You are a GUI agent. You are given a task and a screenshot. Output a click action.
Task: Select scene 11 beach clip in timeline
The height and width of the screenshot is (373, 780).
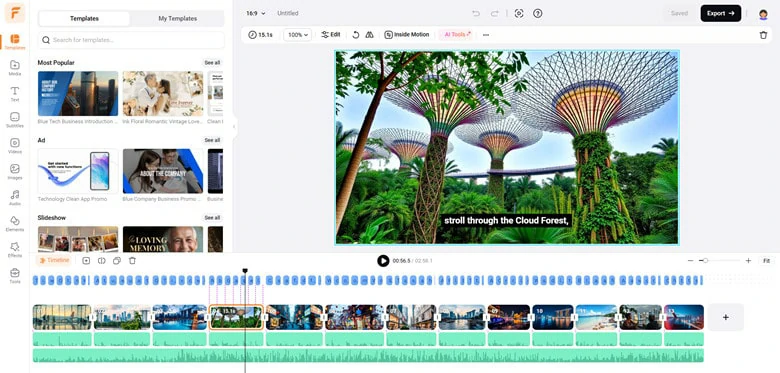(x=596, y=317)
